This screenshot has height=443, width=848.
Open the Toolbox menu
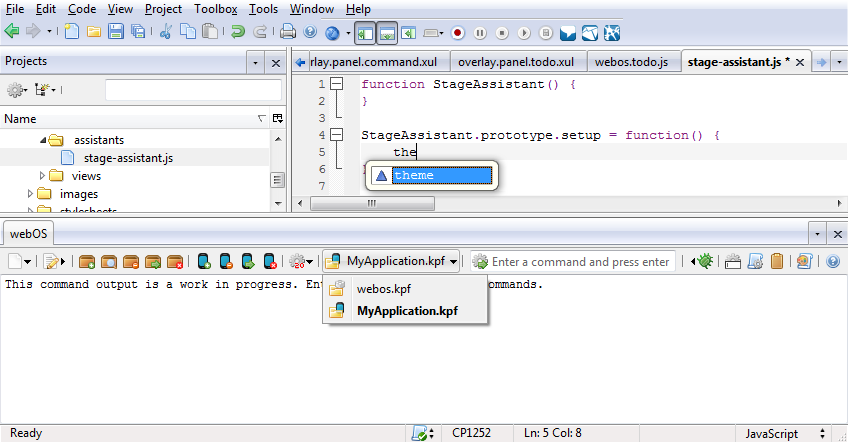coord(215,9)
